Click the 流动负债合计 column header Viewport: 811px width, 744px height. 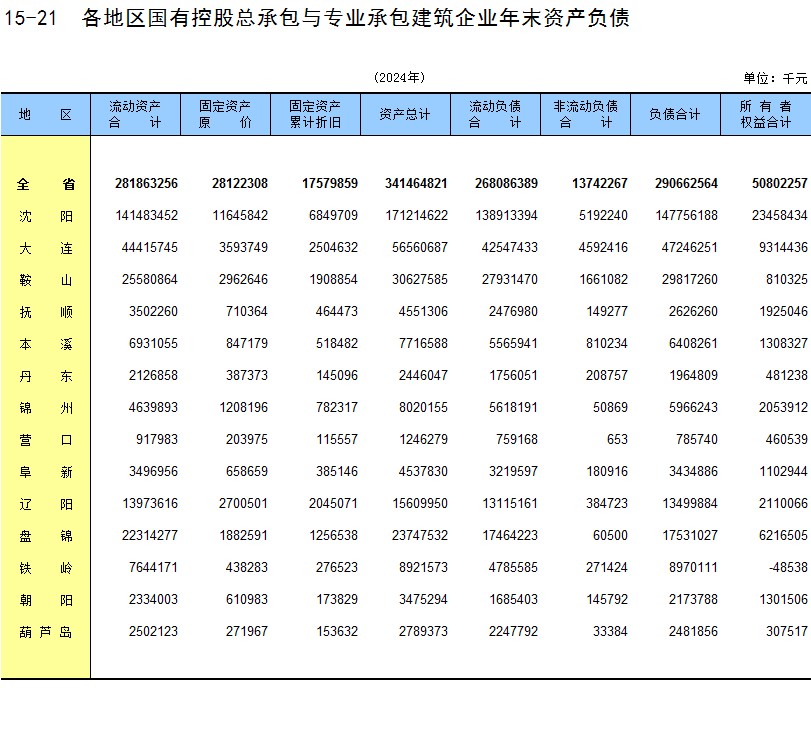point(495,114)
